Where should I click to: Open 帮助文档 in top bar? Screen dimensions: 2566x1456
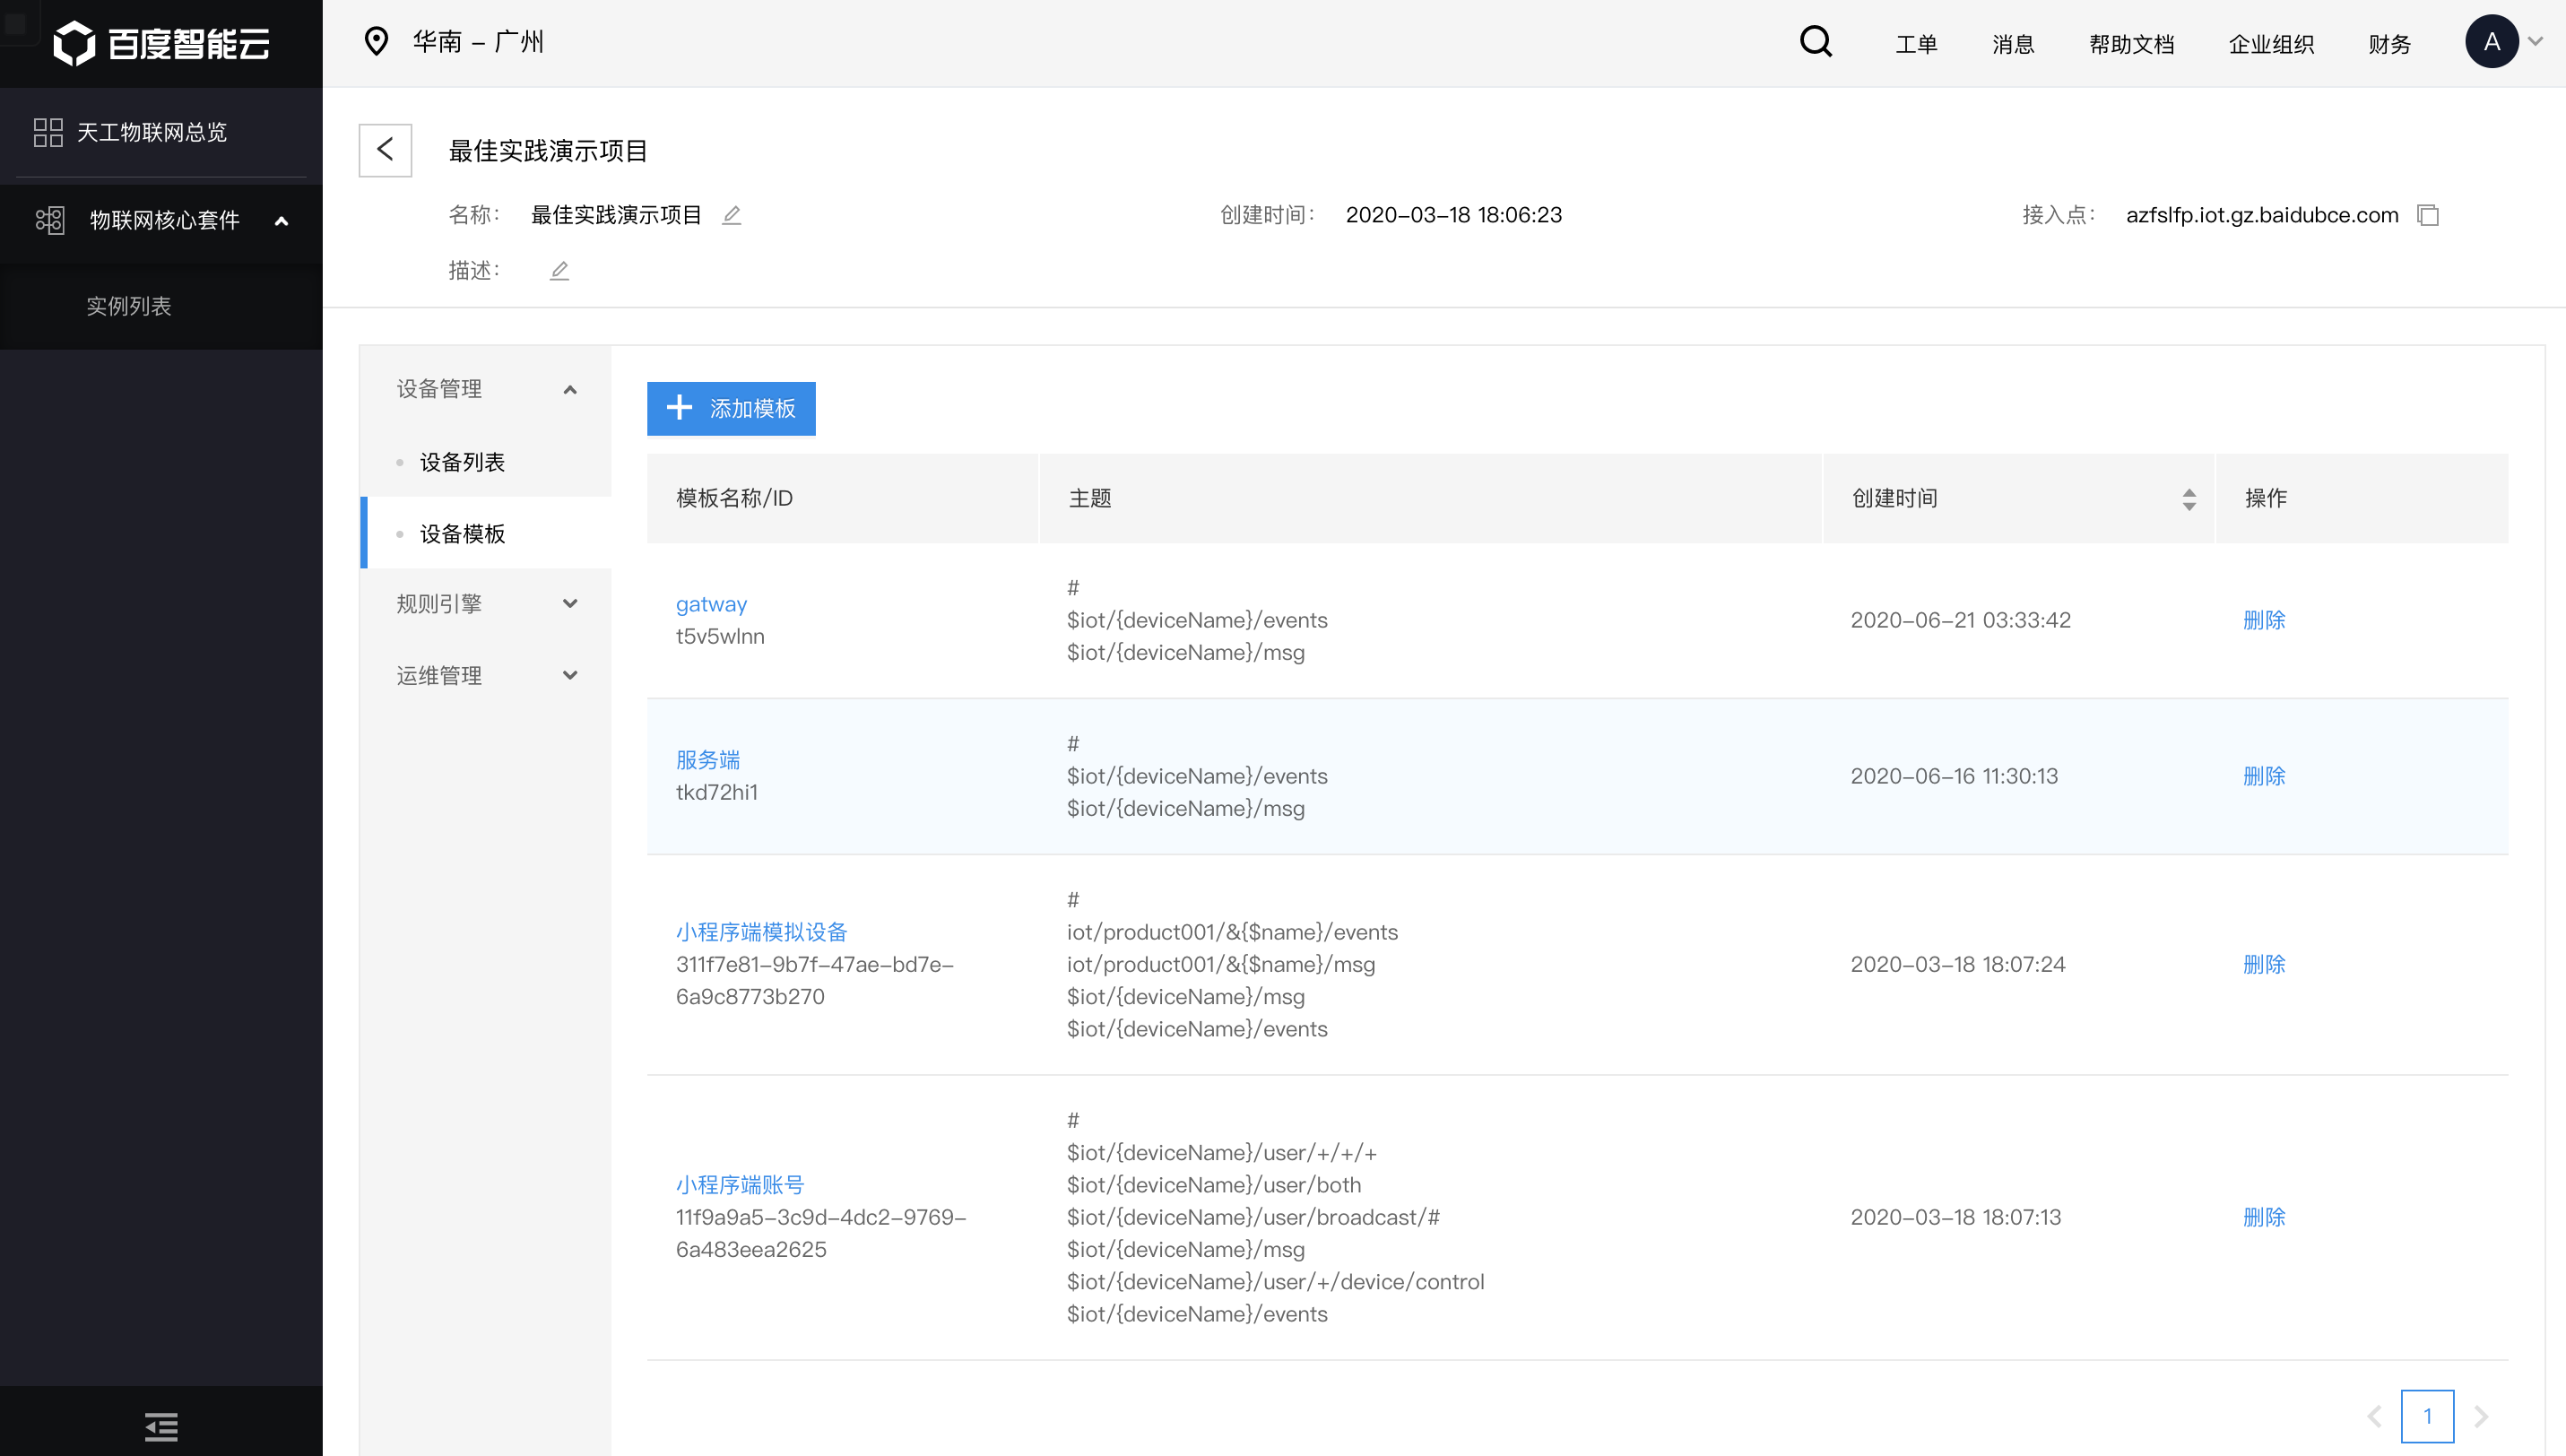(x=2131, y=44)
